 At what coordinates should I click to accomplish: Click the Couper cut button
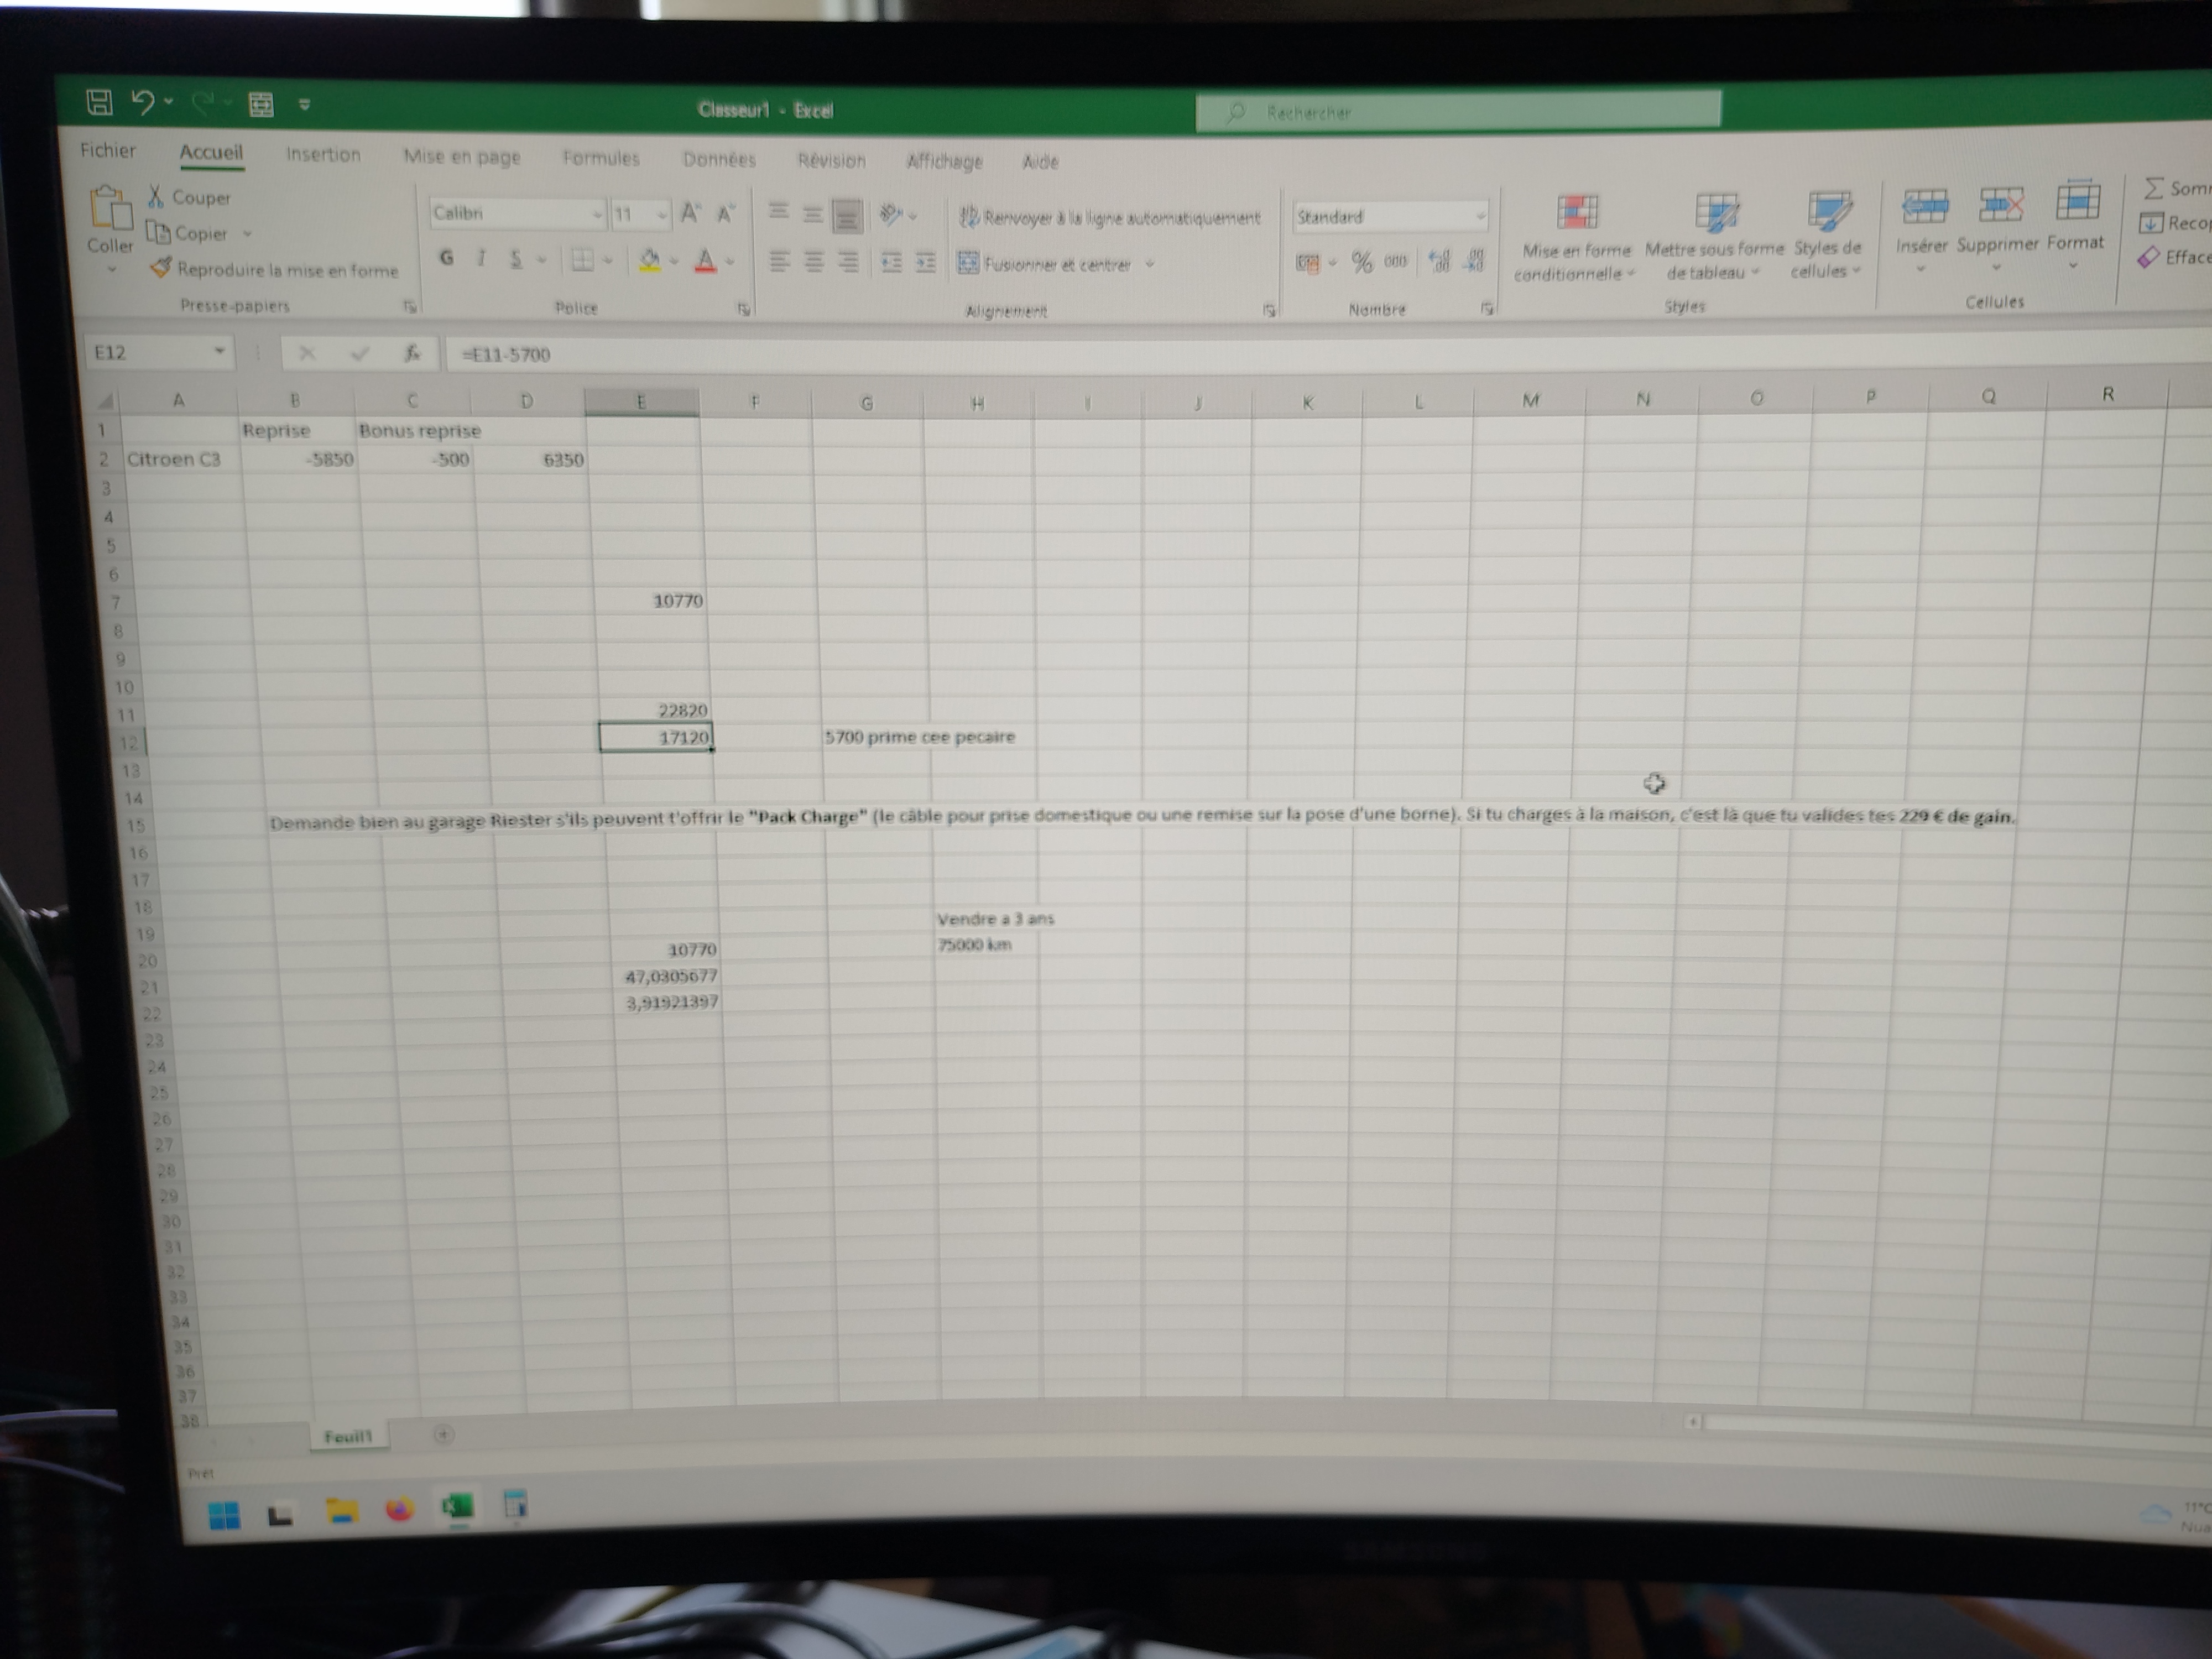coord(190,197)
